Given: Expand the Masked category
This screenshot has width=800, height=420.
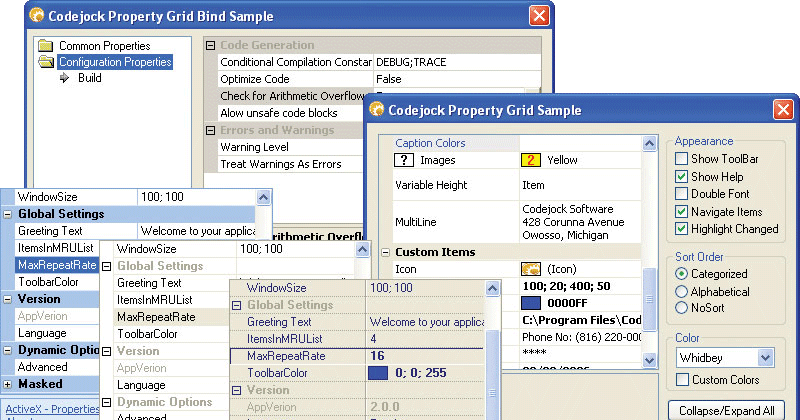Looking at the screenshot, I should click(8, 384).
